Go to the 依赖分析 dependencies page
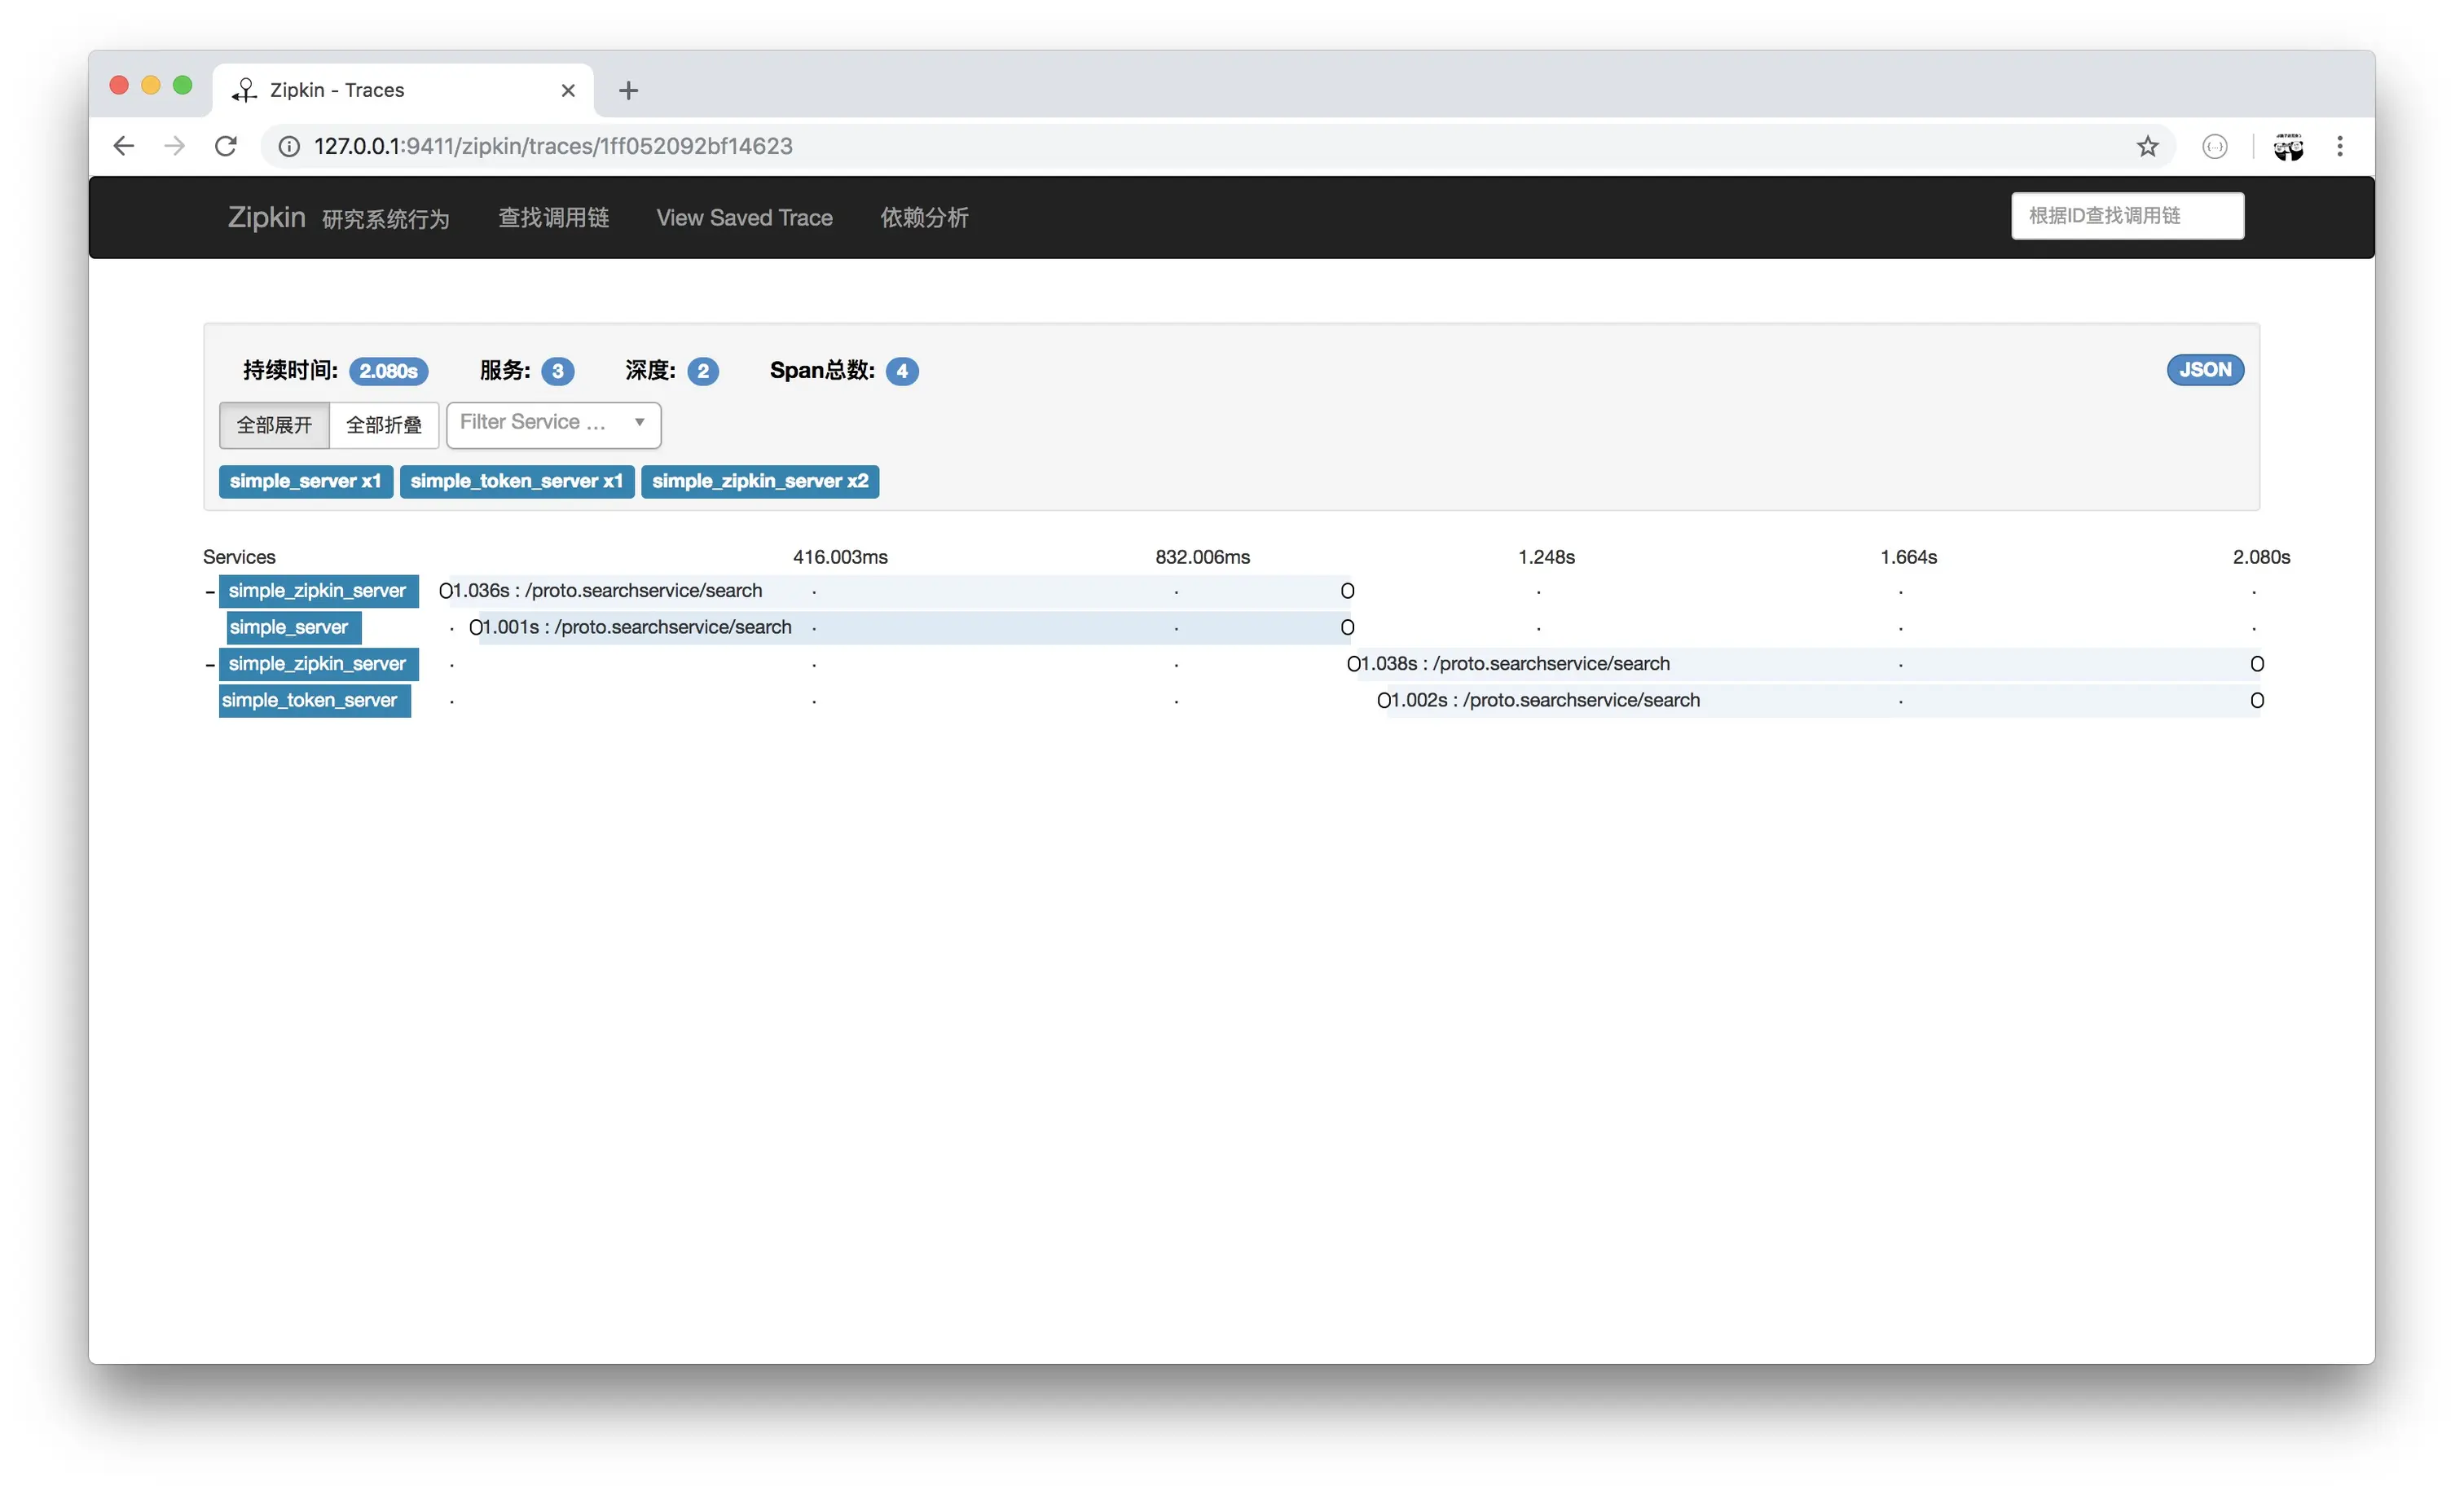The height and width of the screenshot is (1491, 2464). coord(924,217)
